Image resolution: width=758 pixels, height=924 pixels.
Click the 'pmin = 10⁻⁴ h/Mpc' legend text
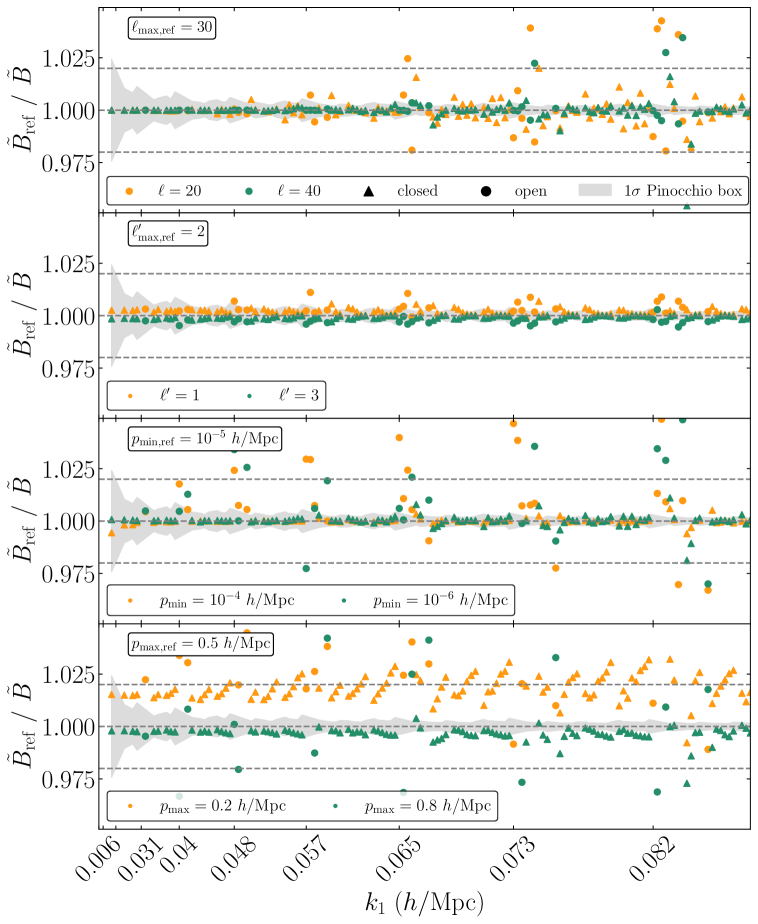pyautogui.click(x=227, y=600)
